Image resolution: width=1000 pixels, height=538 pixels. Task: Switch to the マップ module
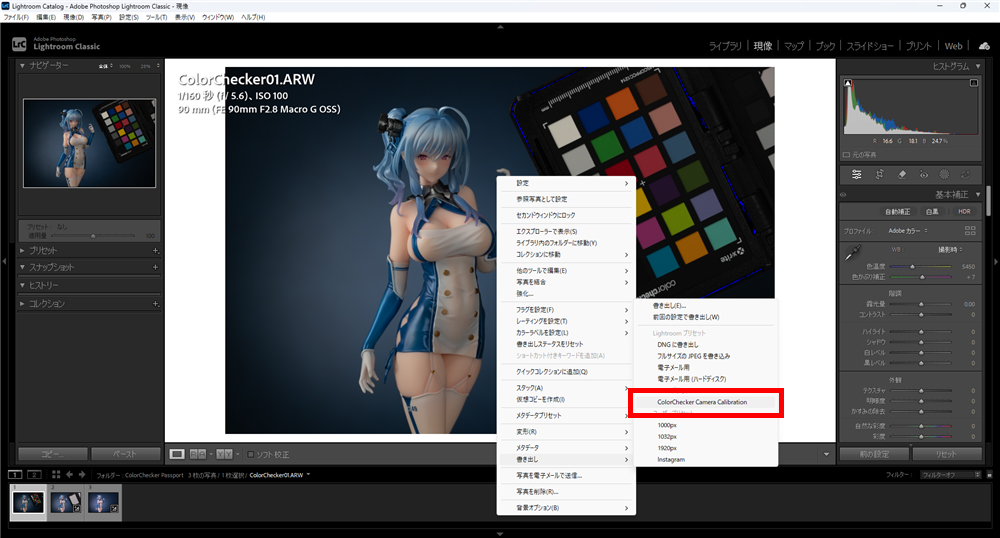coord(793,46)
